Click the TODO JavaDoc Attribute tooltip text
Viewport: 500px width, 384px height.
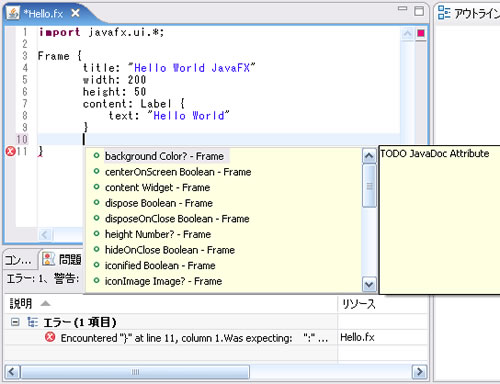pyautogui.click(x=435, y=154)
